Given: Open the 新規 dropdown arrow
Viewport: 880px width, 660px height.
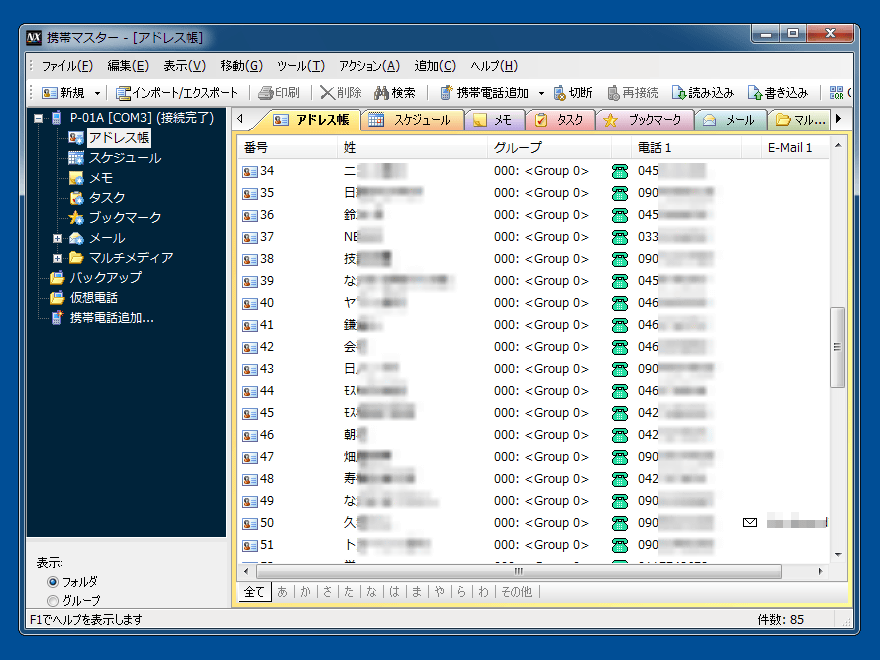Looking at the screenshot, I should coord(97,93).
